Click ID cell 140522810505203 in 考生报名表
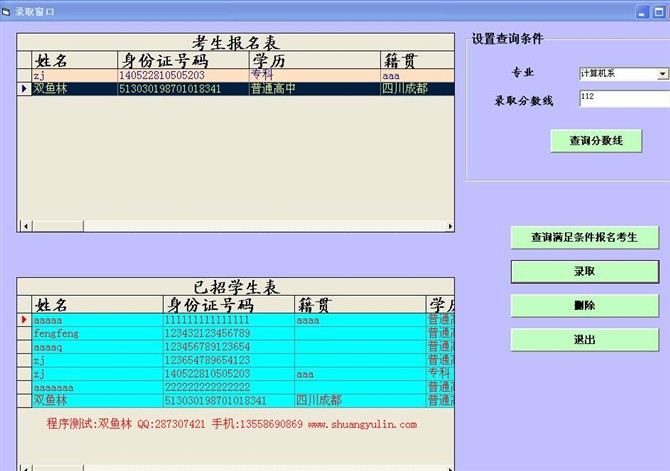 tap(183, 75)
